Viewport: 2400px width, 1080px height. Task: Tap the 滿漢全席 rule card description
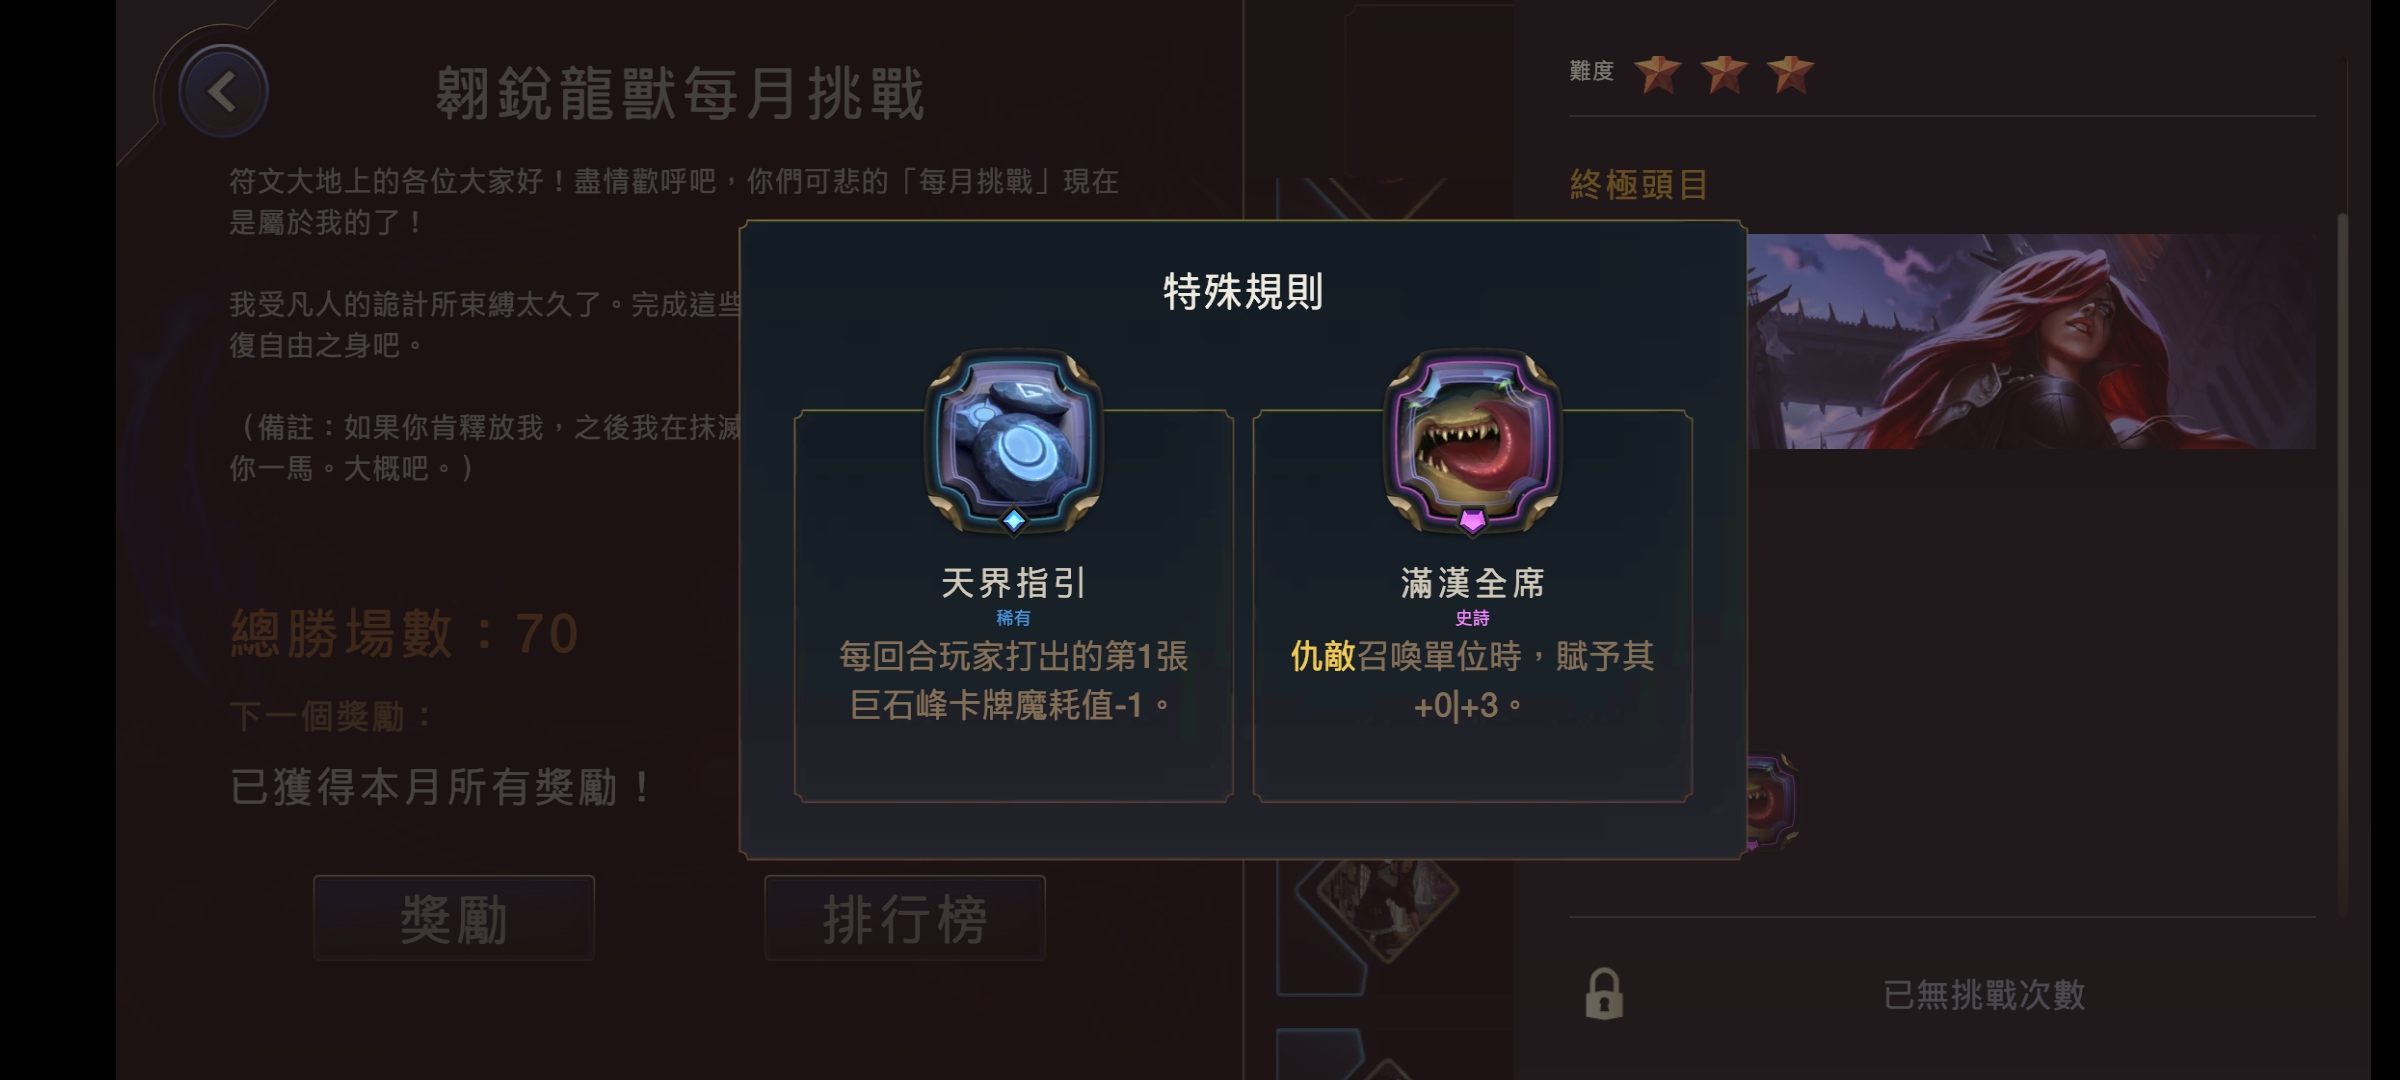1472,681
